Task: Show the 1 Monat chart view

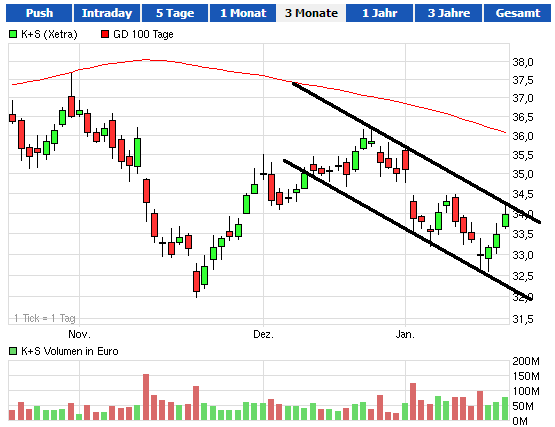Action: pyautogui.click(x=243, y=13)
